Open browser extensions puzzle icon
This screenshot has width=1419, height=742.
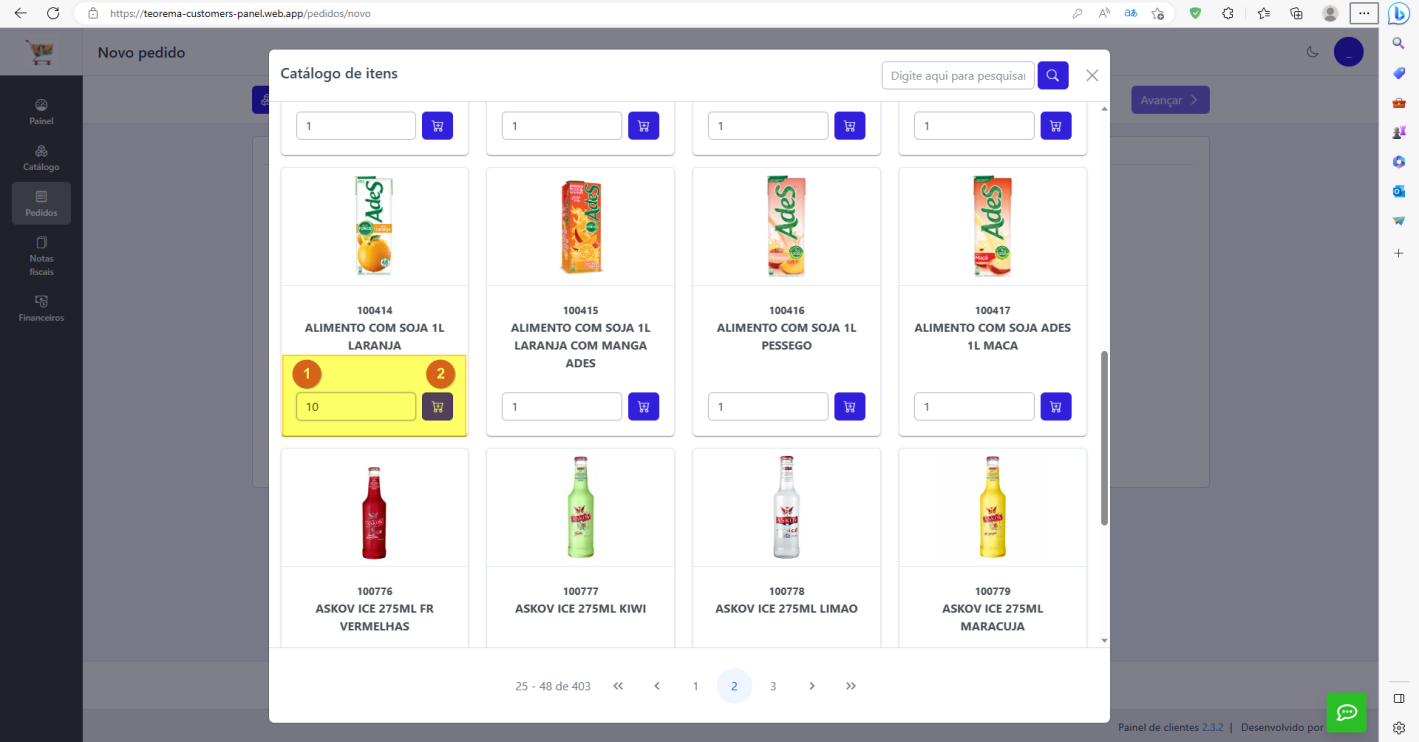click(1228, 13)
